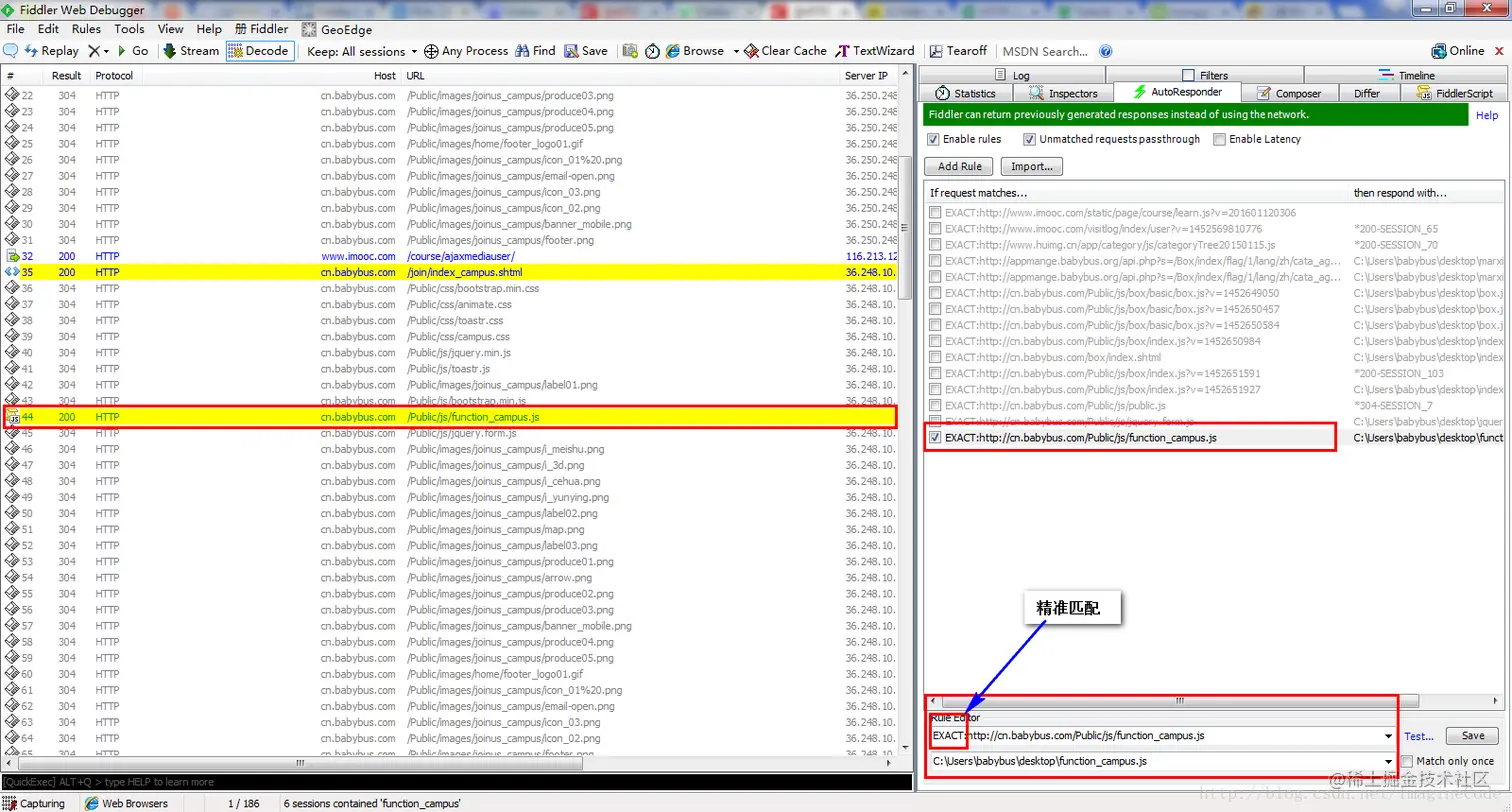The image size is (1512, 812).
Task: Select session 44 function_campus.js
Action: coord(450,417)
